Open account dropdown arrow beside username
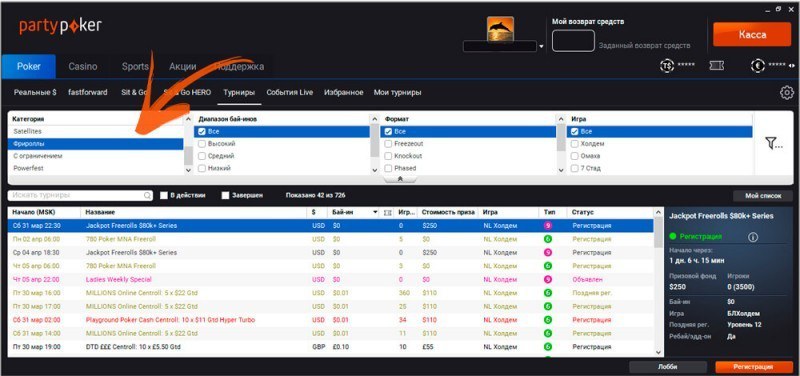 point(541,47)
